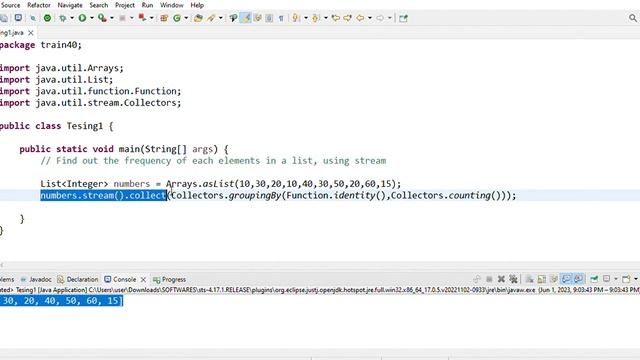640x360 pixels.
Task: Click the Next Edit Location icon
Action: tap(347, 18)
